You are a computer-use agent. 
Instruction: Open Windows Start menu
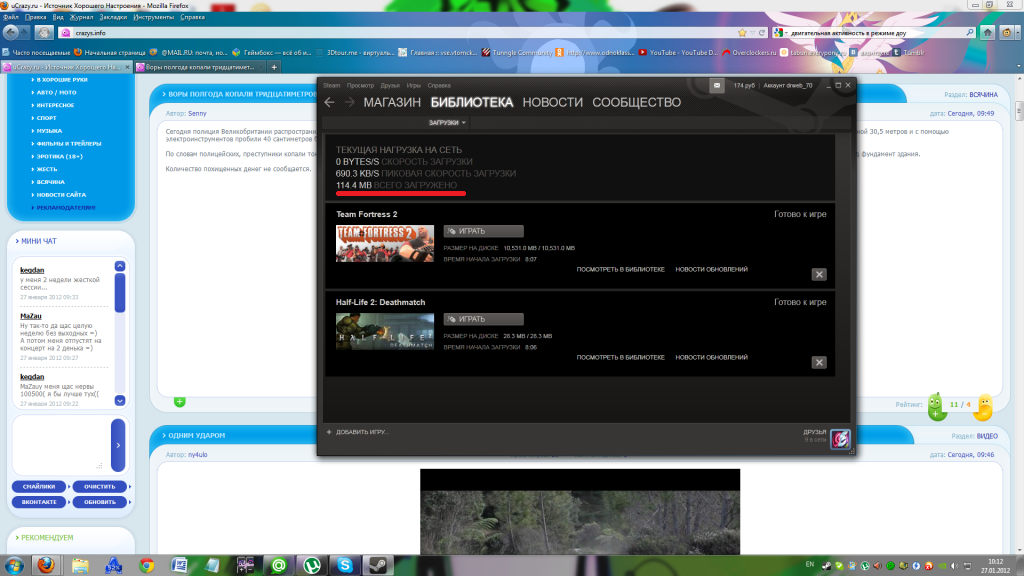coord(14,565)
